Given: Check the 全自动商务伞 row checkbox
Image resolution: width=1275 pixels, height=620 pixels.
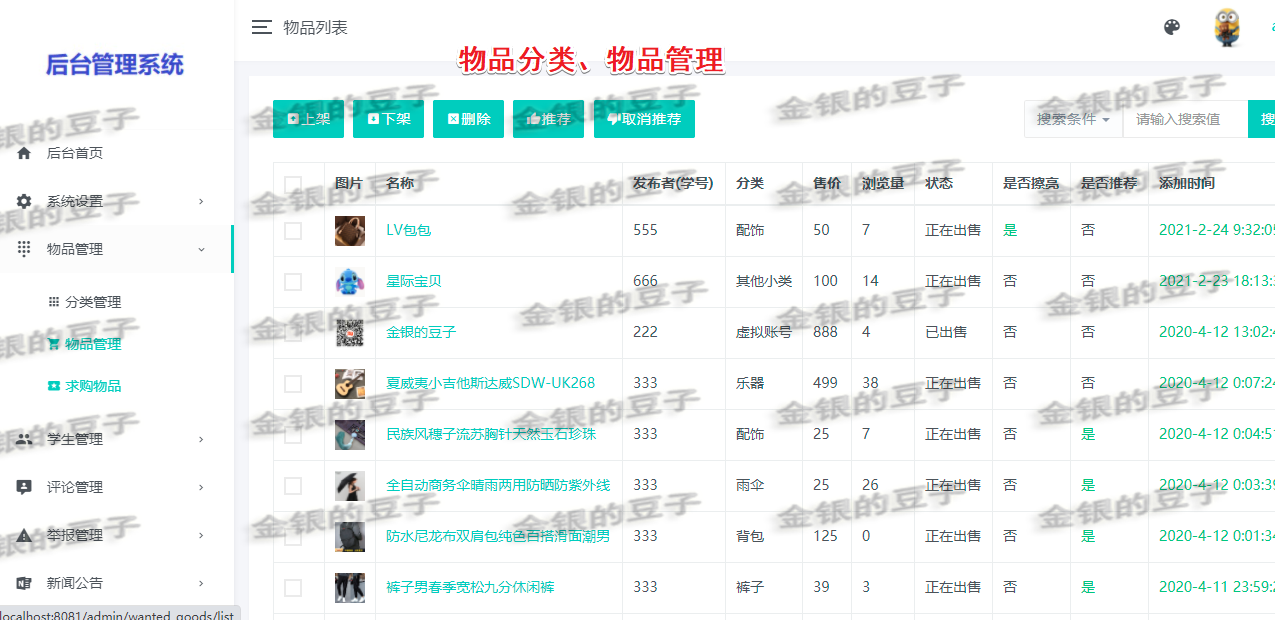Looking at the screenshot, I should pyautogui.click(x=293, y=485).
